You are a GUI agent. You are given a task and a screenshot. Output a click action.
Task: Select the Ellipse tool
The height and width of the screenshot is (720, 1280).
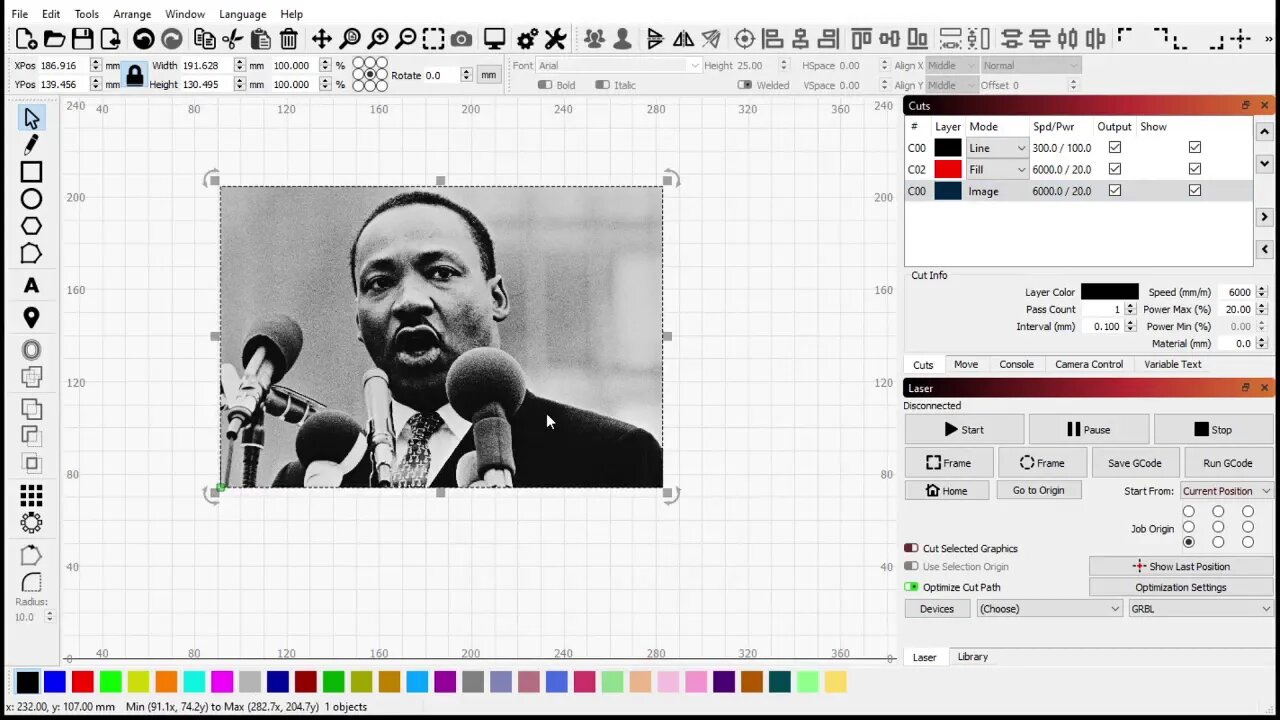click(x=31, y=199)
